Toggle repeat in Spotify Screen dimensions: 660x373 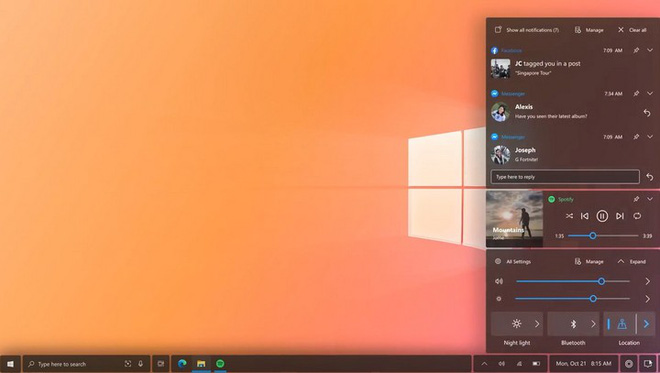637,216
